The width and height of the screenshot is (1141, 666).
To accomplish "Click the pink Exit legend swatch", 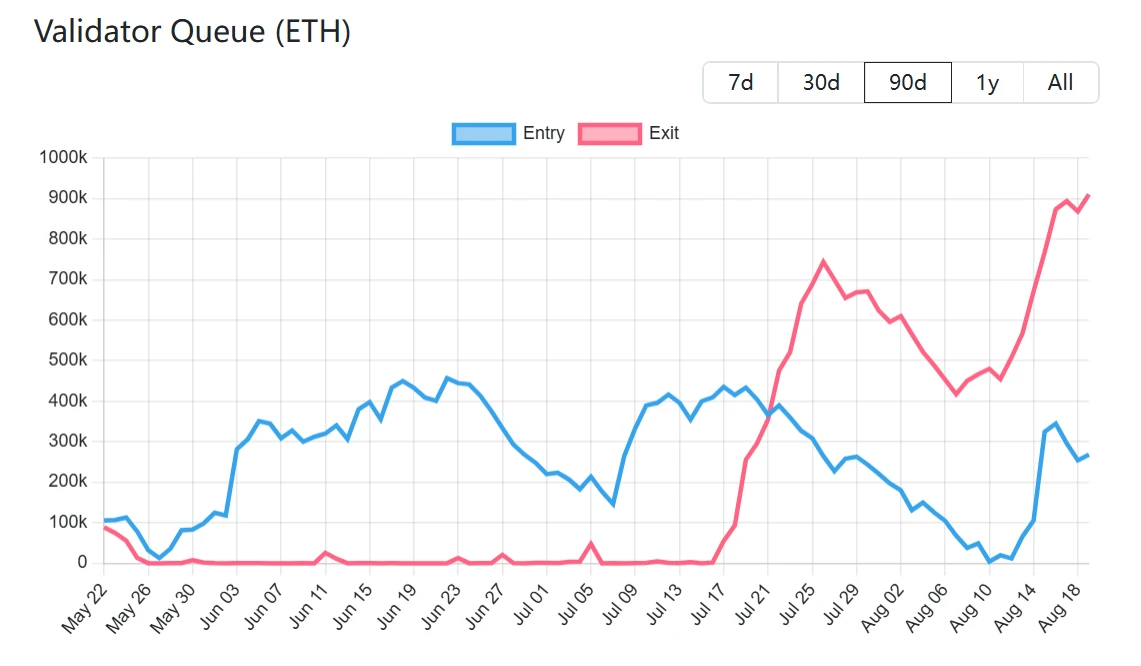I will (610, 134).
